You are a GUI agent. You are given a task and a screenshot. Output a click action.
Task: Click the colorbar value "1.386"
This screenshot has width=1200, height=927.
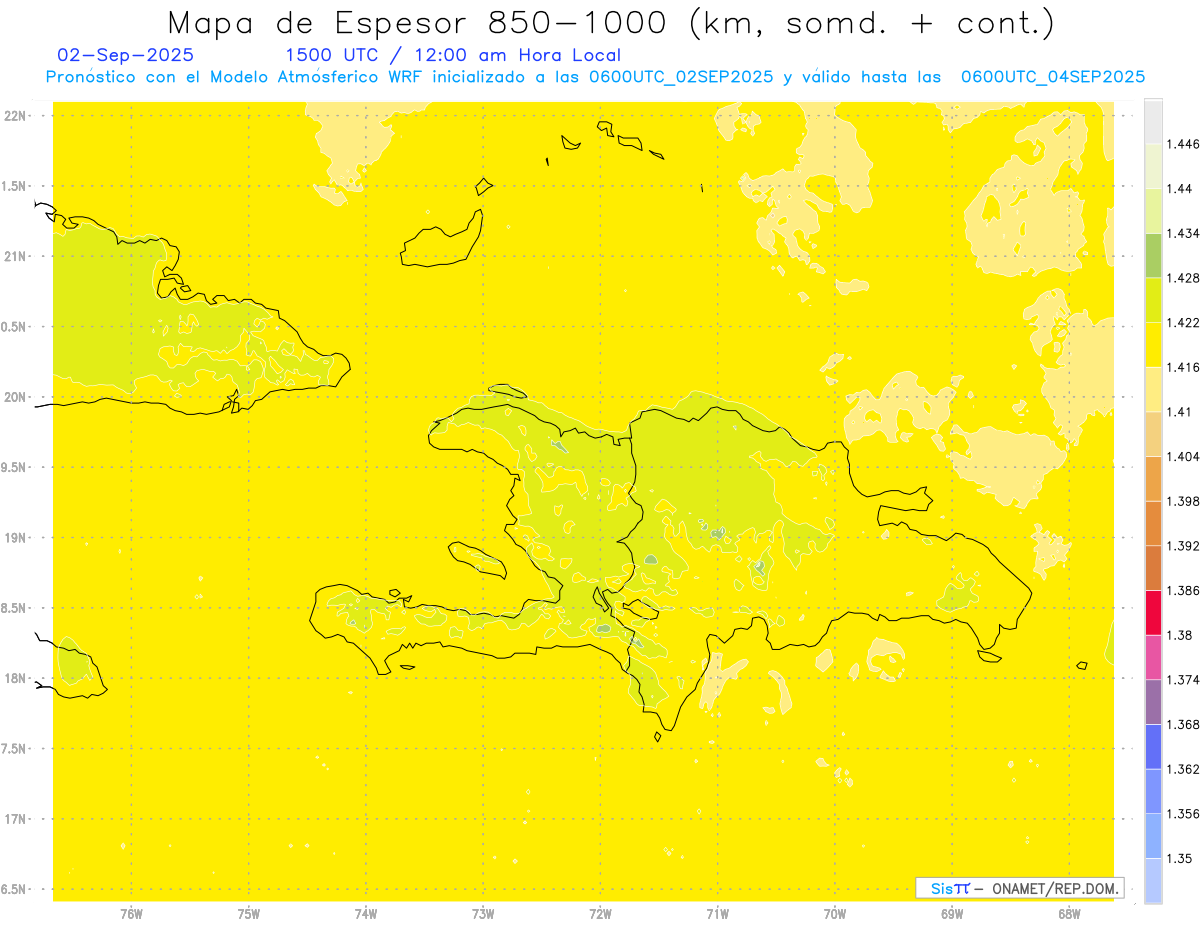point(1182,591)
